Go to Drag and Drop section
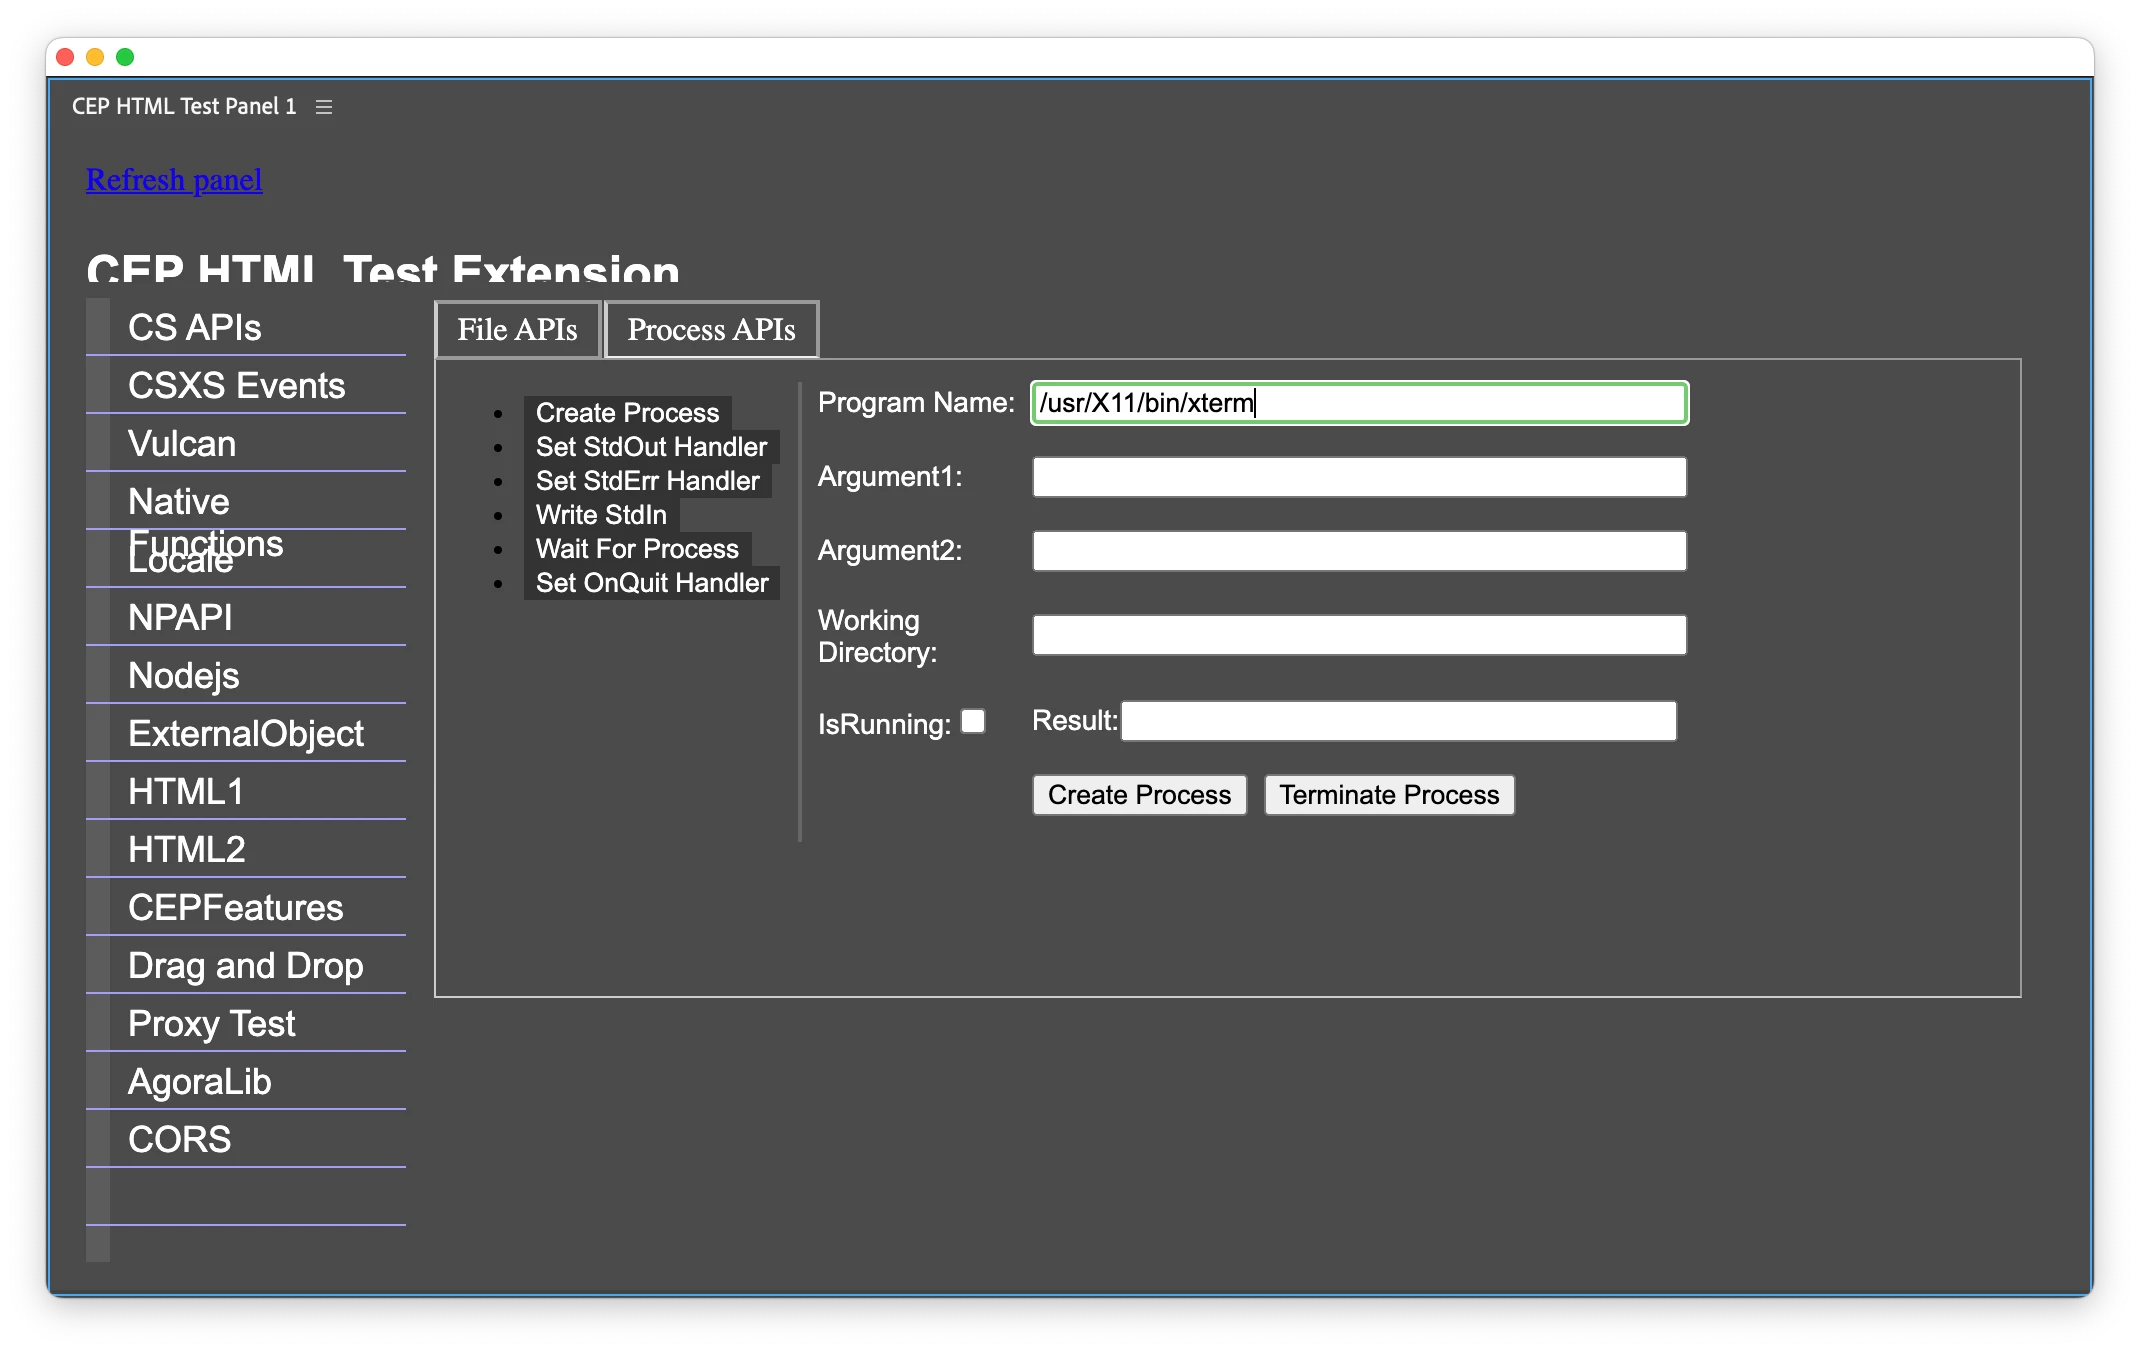 (245, 966)
